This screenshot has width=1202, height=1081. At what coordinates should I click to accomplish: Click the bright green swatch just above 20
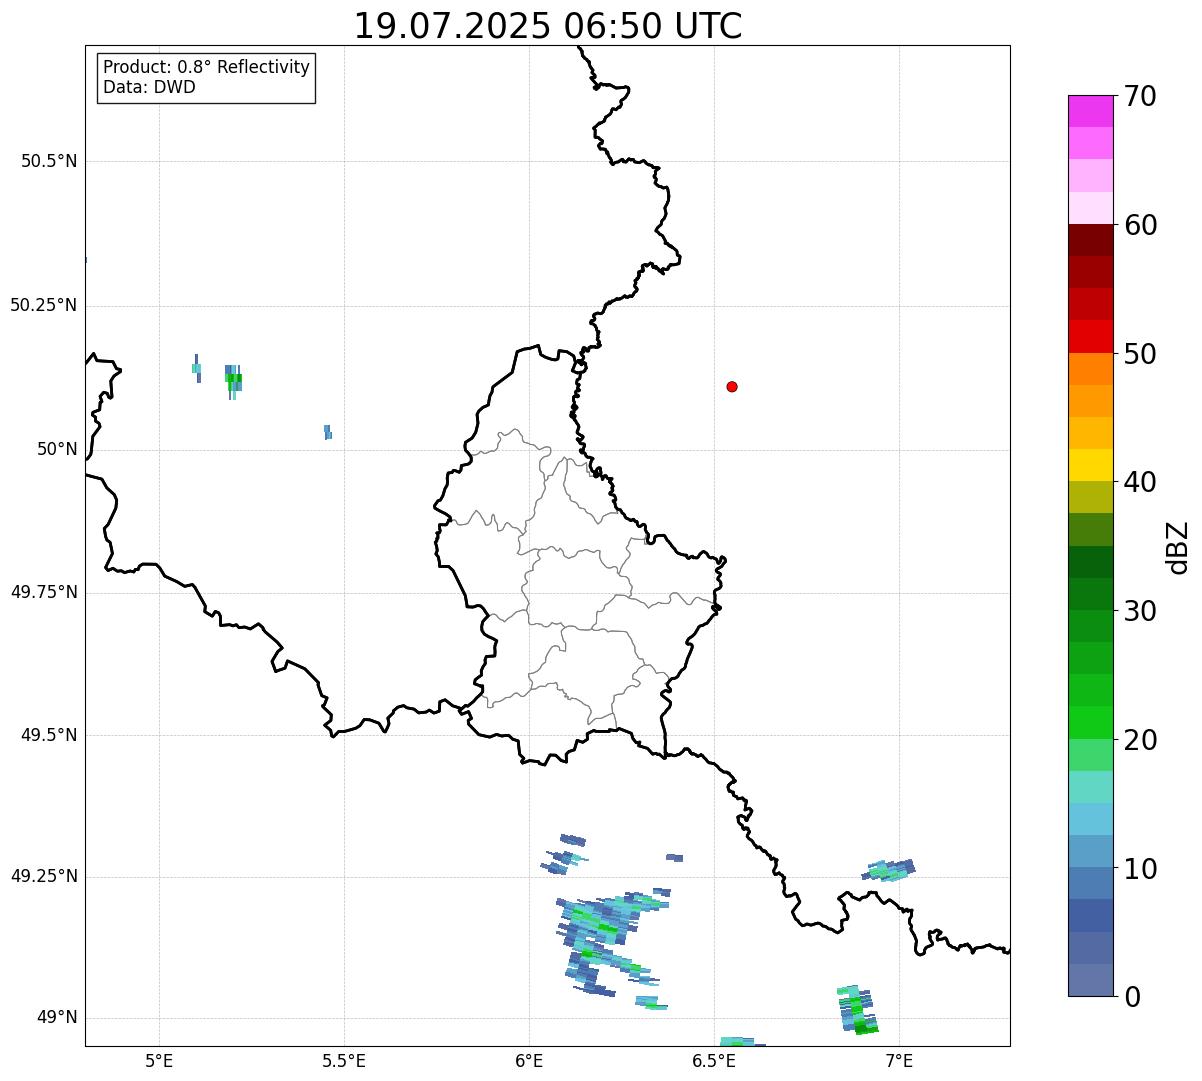1090,723
